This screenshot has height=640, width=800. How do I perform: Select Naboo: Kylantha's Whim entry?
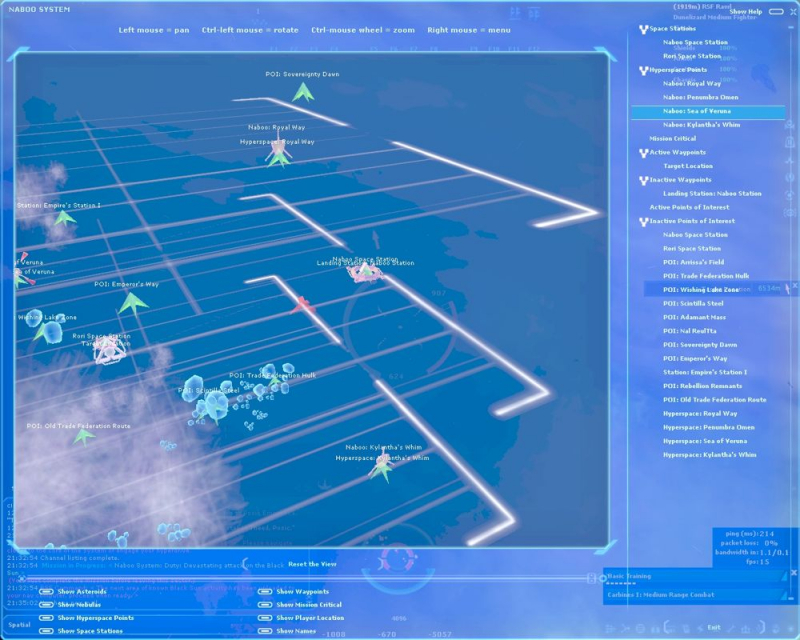tap(702, 125)
